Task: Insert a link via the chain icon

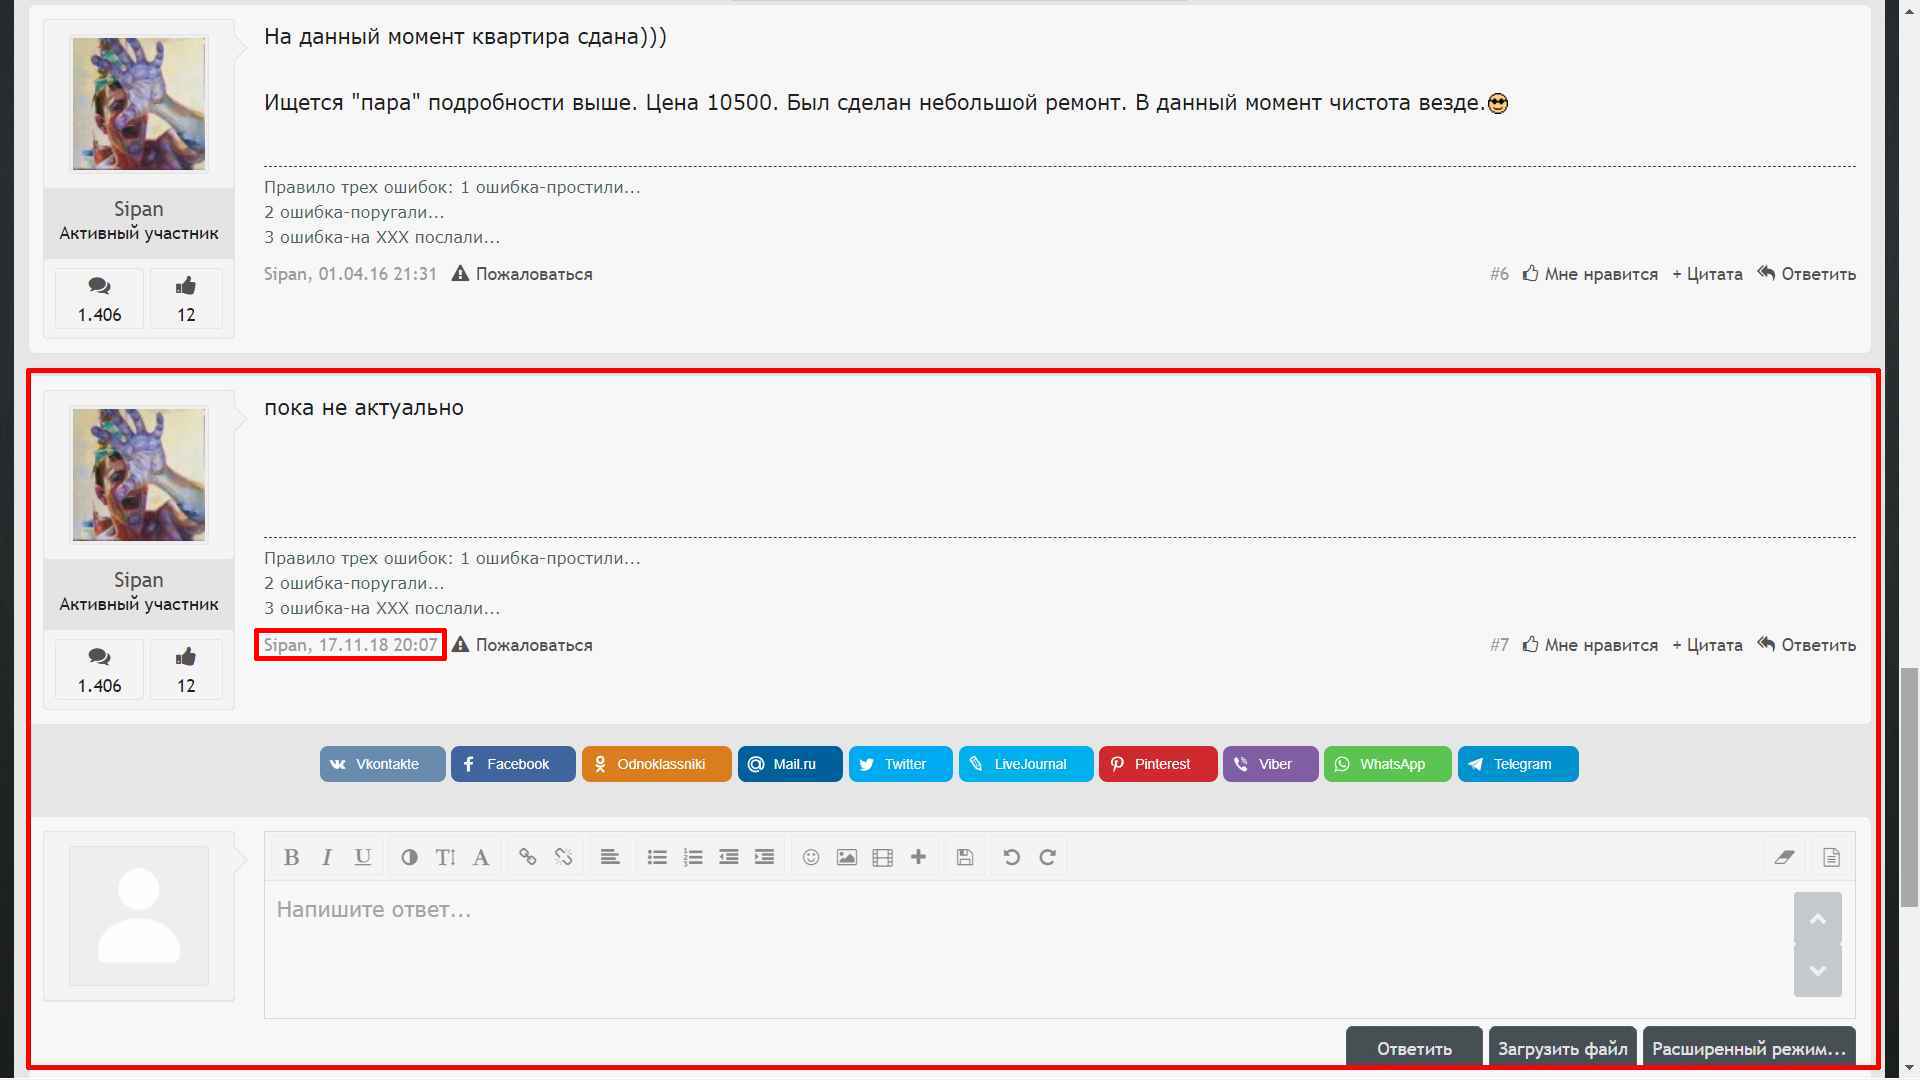Action: click(x=527, y=857)
